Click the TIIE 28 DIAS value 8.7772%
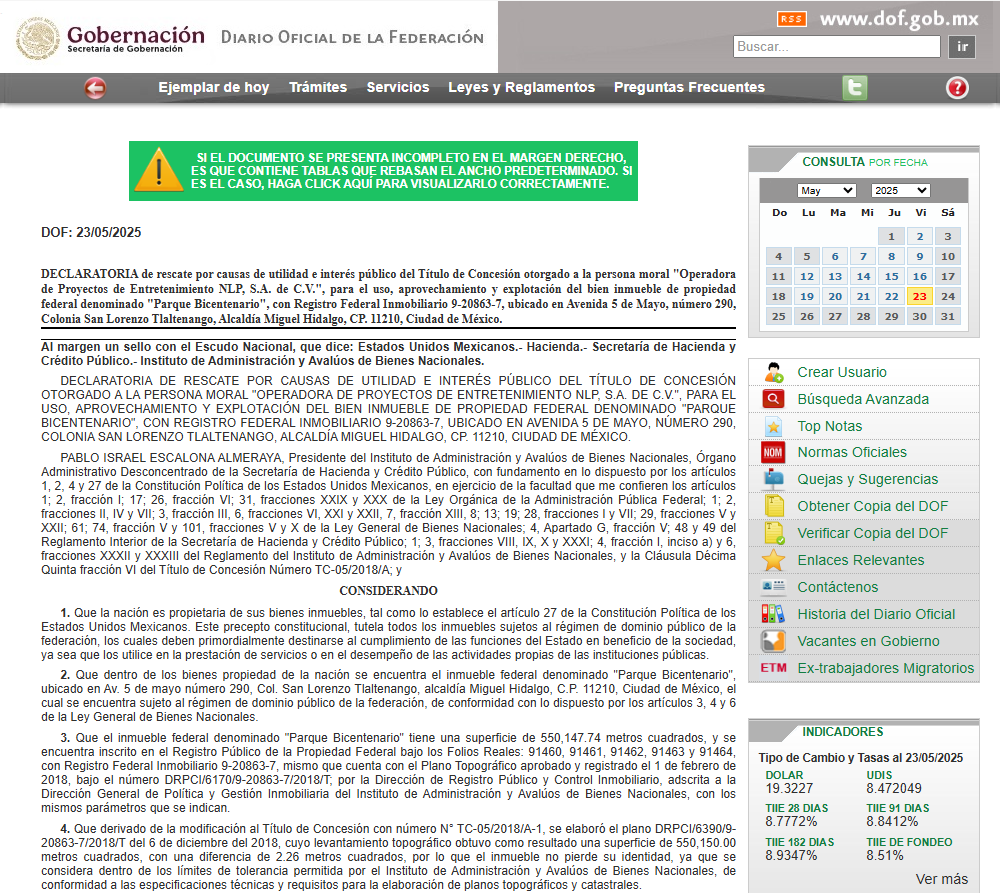The height and width of the screenshot is (893, 1000). pos(791,822)
